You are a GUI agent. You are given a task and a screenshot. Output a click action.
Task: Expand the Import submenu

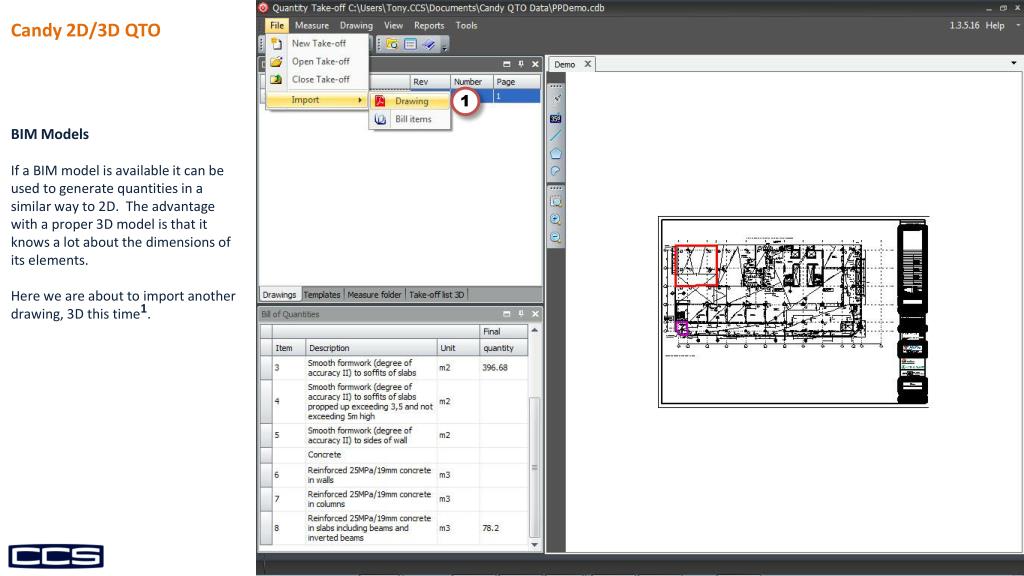click(318, 100)
